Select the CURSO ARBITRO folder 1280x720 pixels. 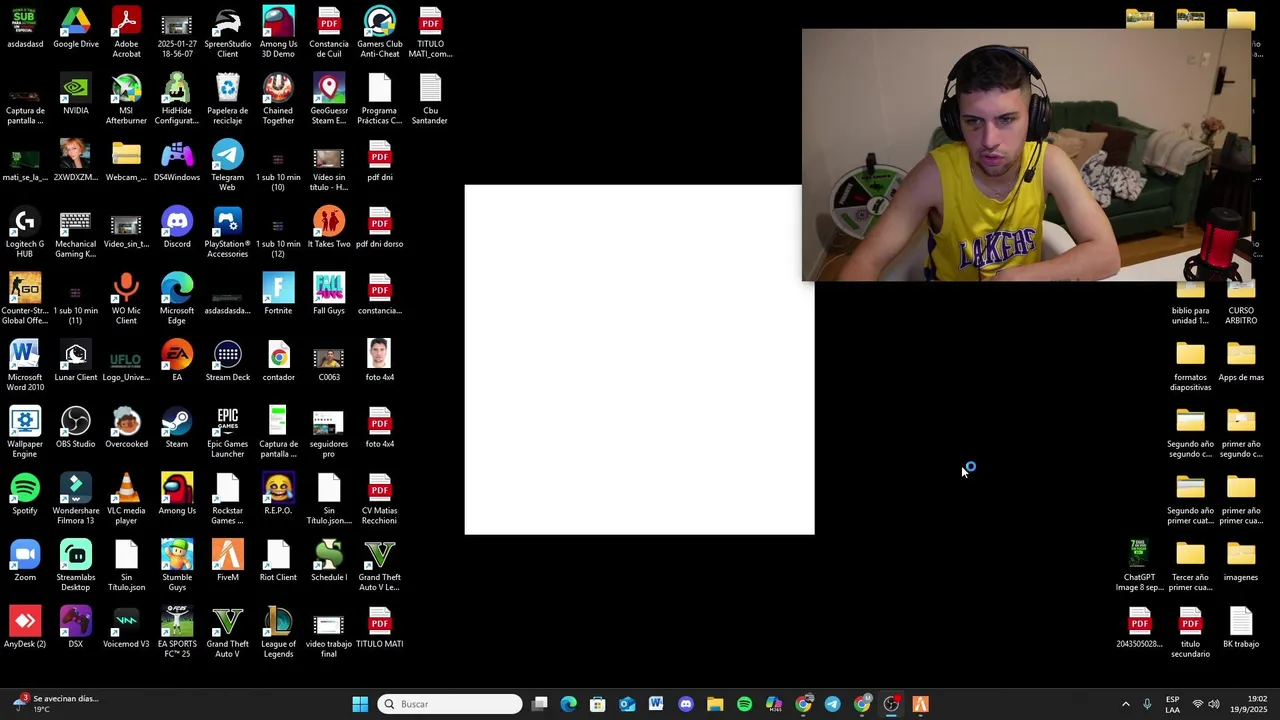pos(1241,303)
